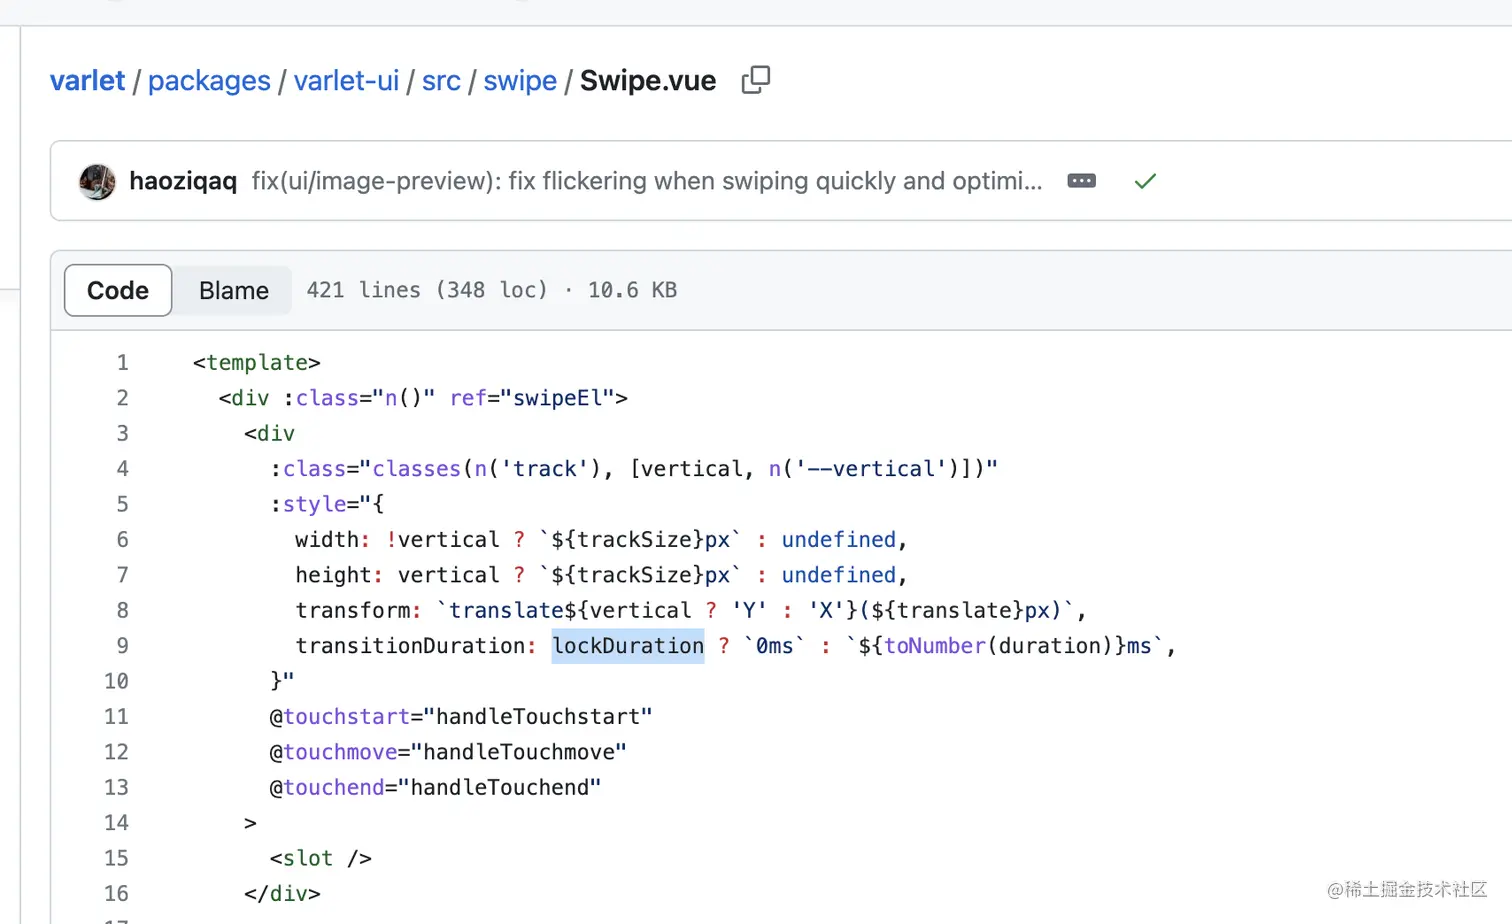The height and width of the screenshot is (924, 1512).
Task: Select line number 9
Action: tap(122, 645)
